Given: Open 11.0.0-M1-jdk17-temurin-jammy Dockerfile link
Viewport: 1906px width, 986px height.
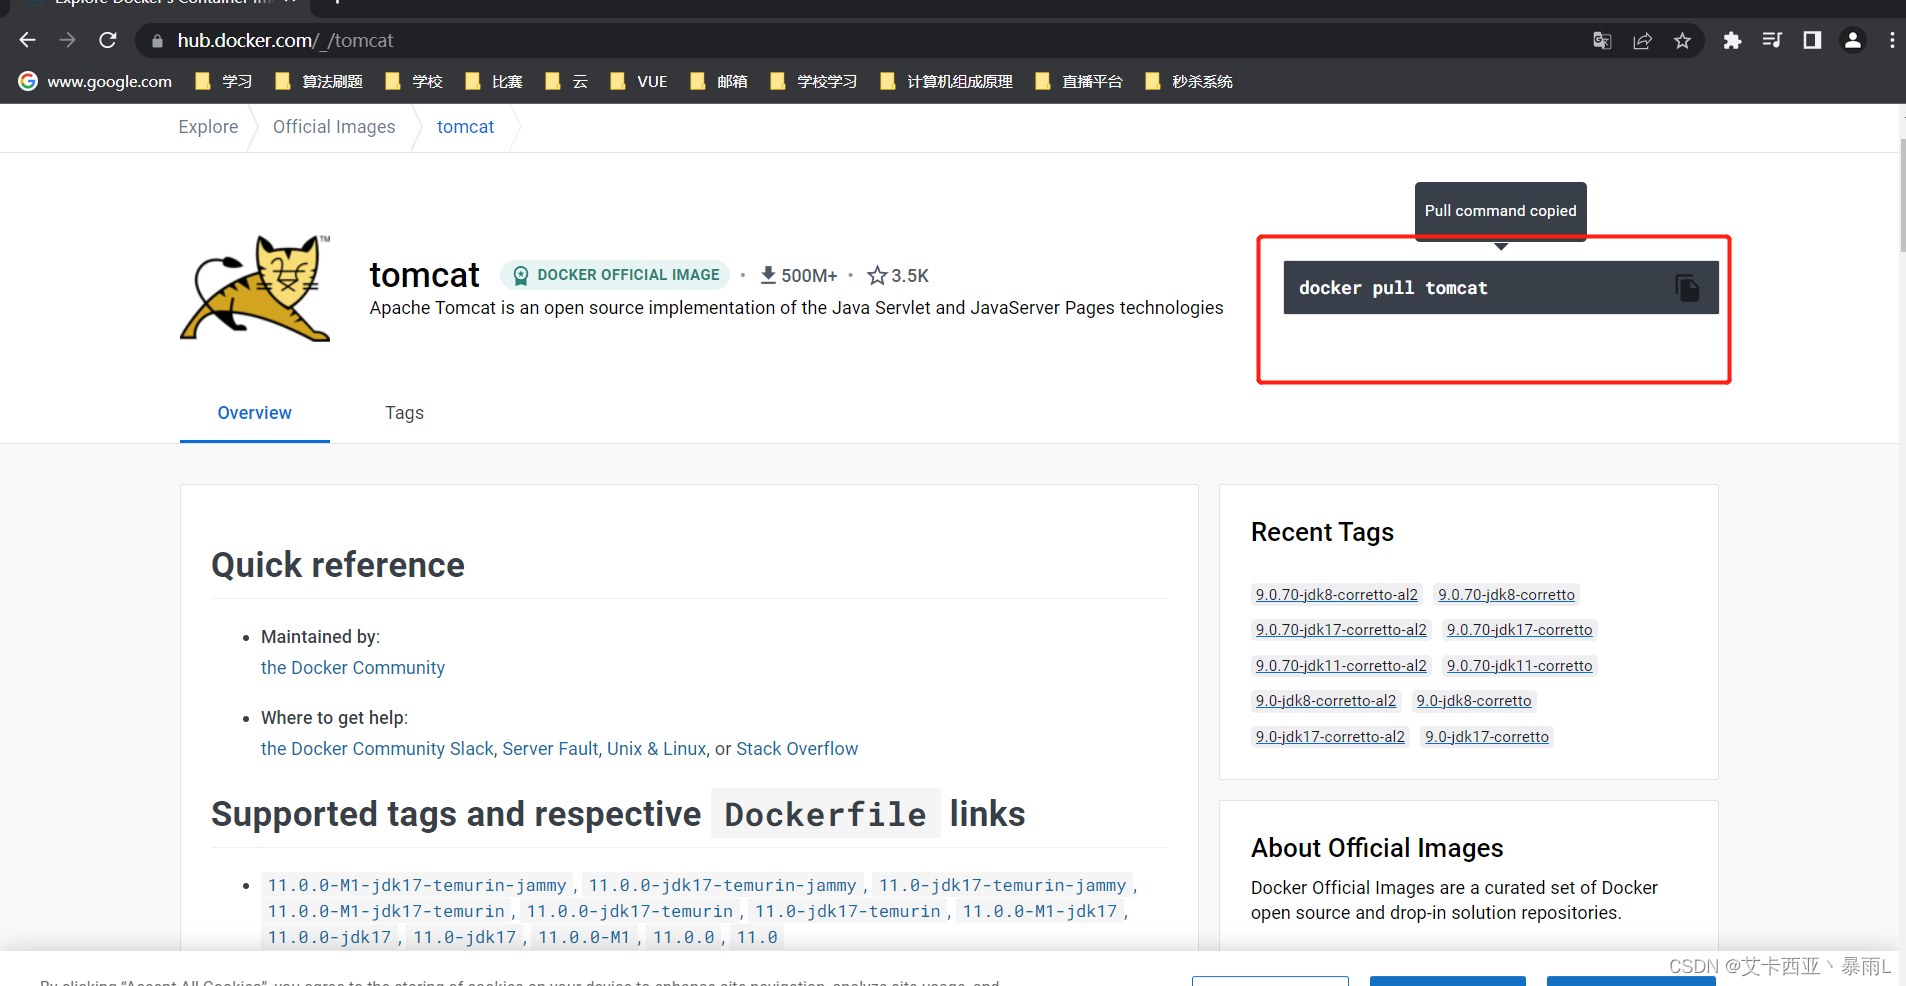Looking at the screenshot, I should click(x=417, y=885).
